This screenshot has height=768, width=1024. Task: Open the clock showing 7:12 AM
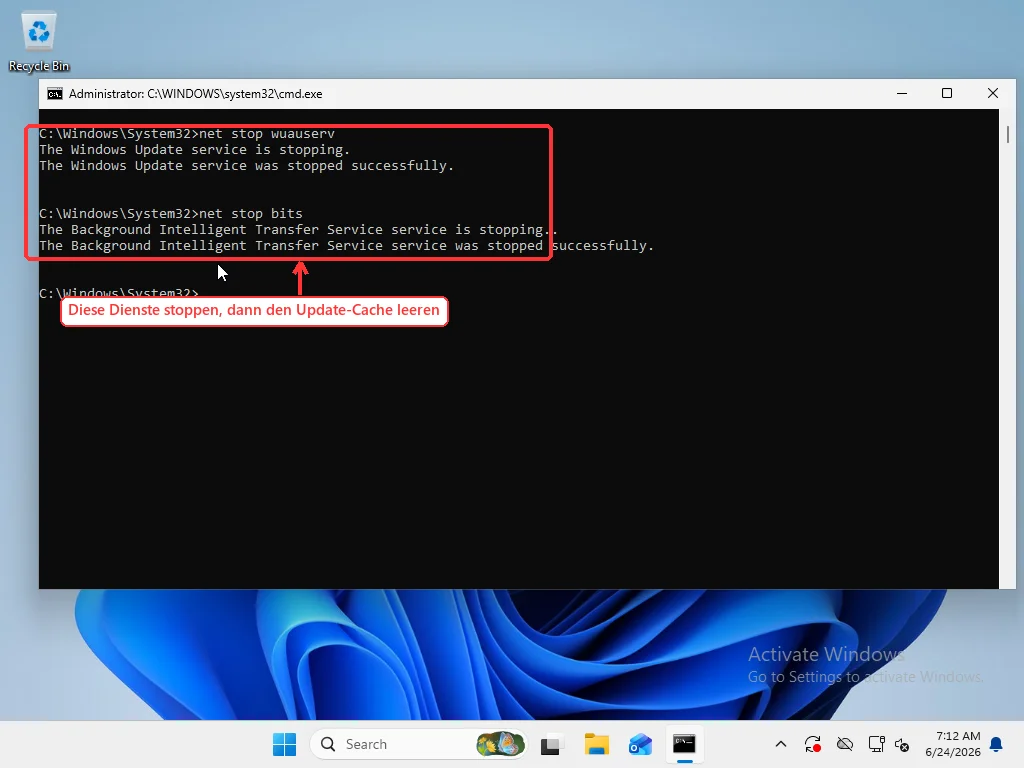pyautogui.click(x=953, y=744)
